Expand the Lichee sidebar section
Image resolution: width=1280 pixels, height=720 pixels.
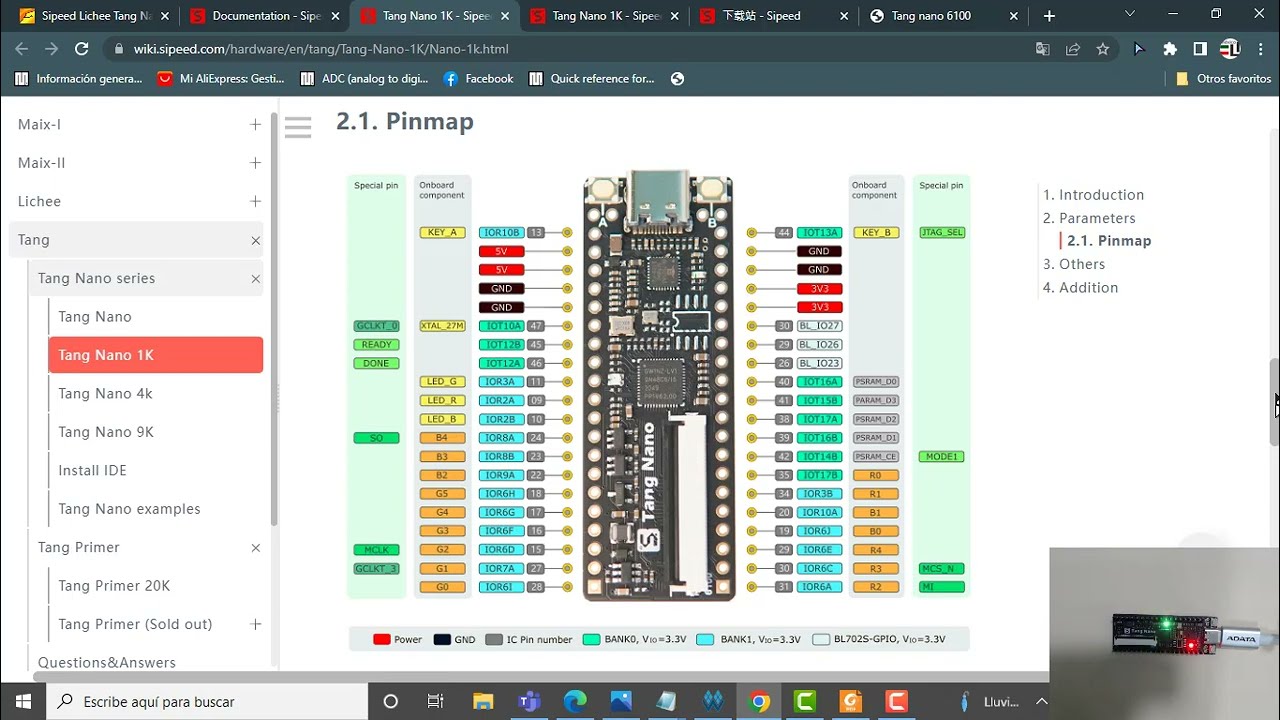point(255,201)
